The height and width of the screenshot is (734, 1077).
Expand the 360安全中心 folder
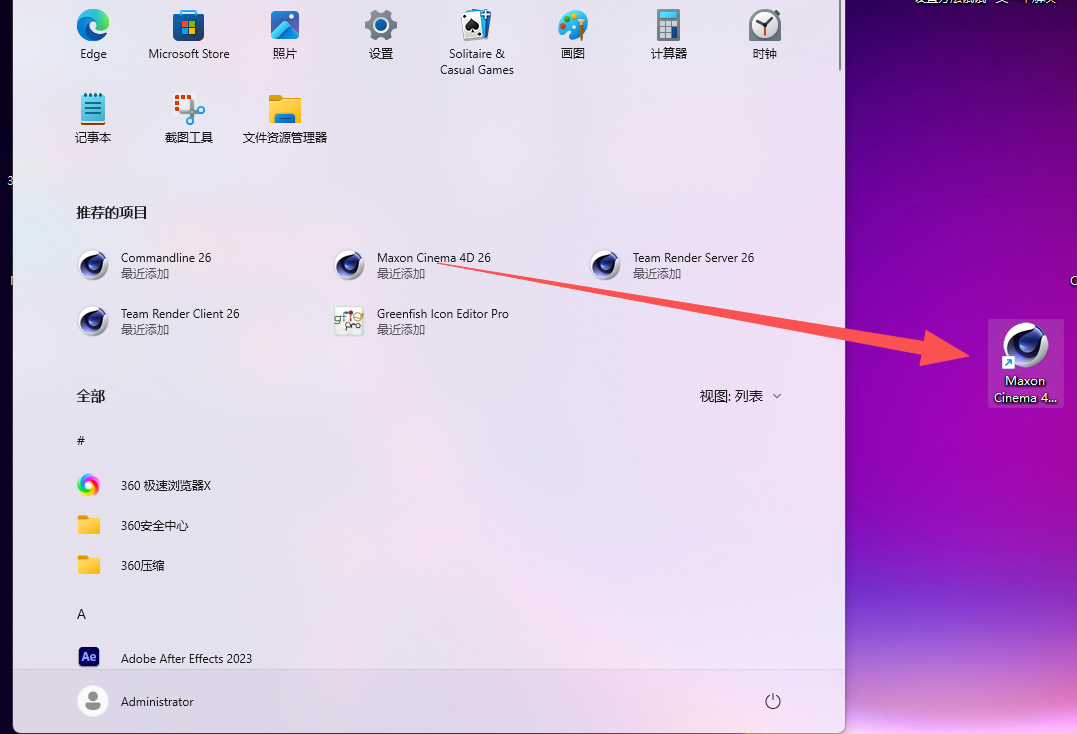[x=154, y=525]
